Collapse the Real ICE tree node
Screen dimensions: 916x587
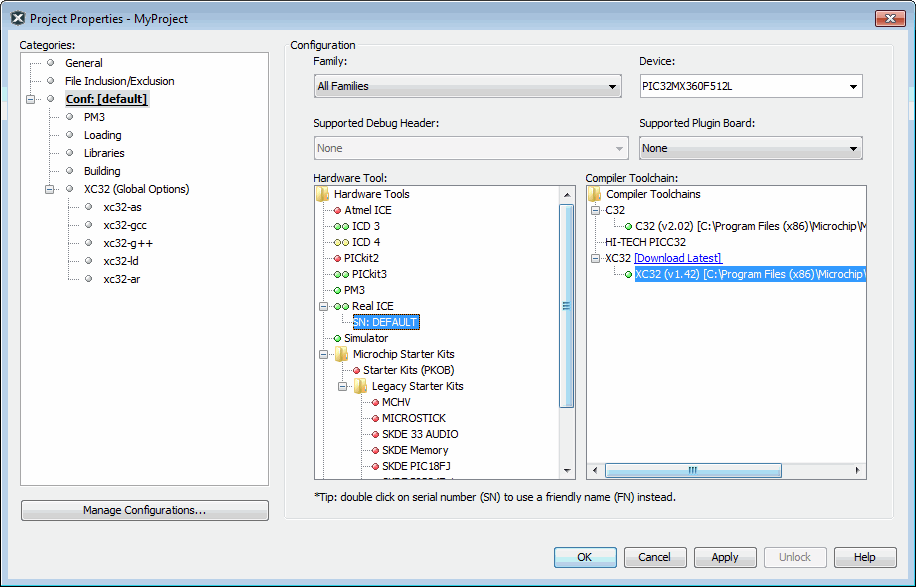coord(323,306)
